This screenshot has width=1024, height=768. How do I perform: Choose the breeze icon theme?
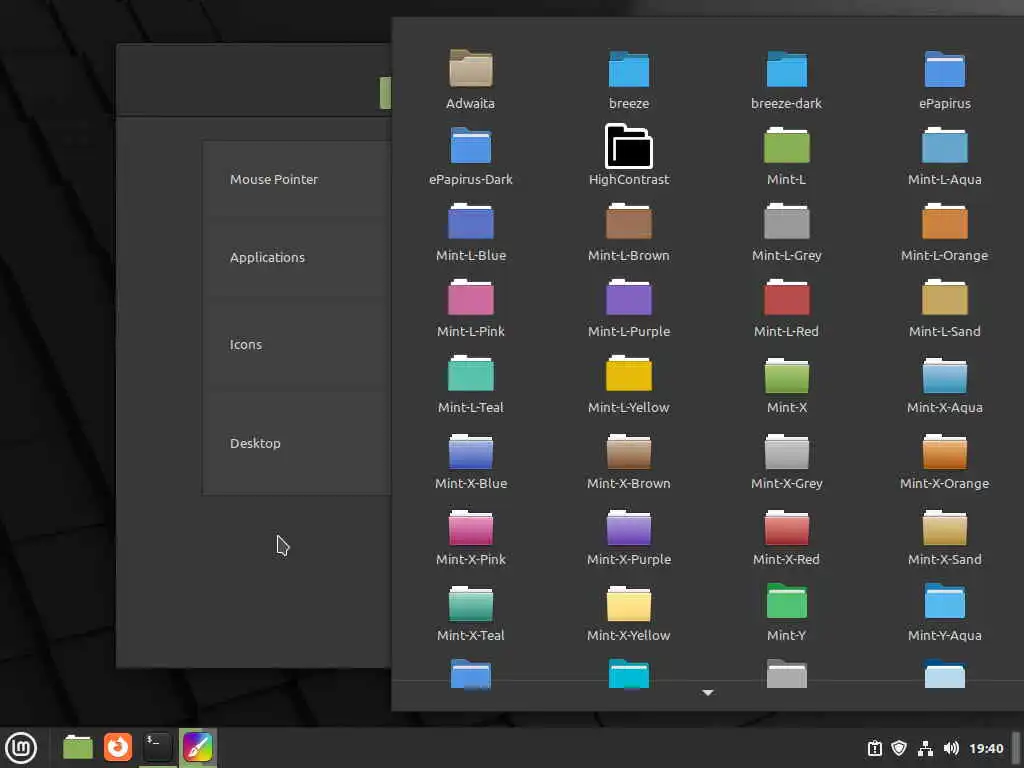point(628,80)
